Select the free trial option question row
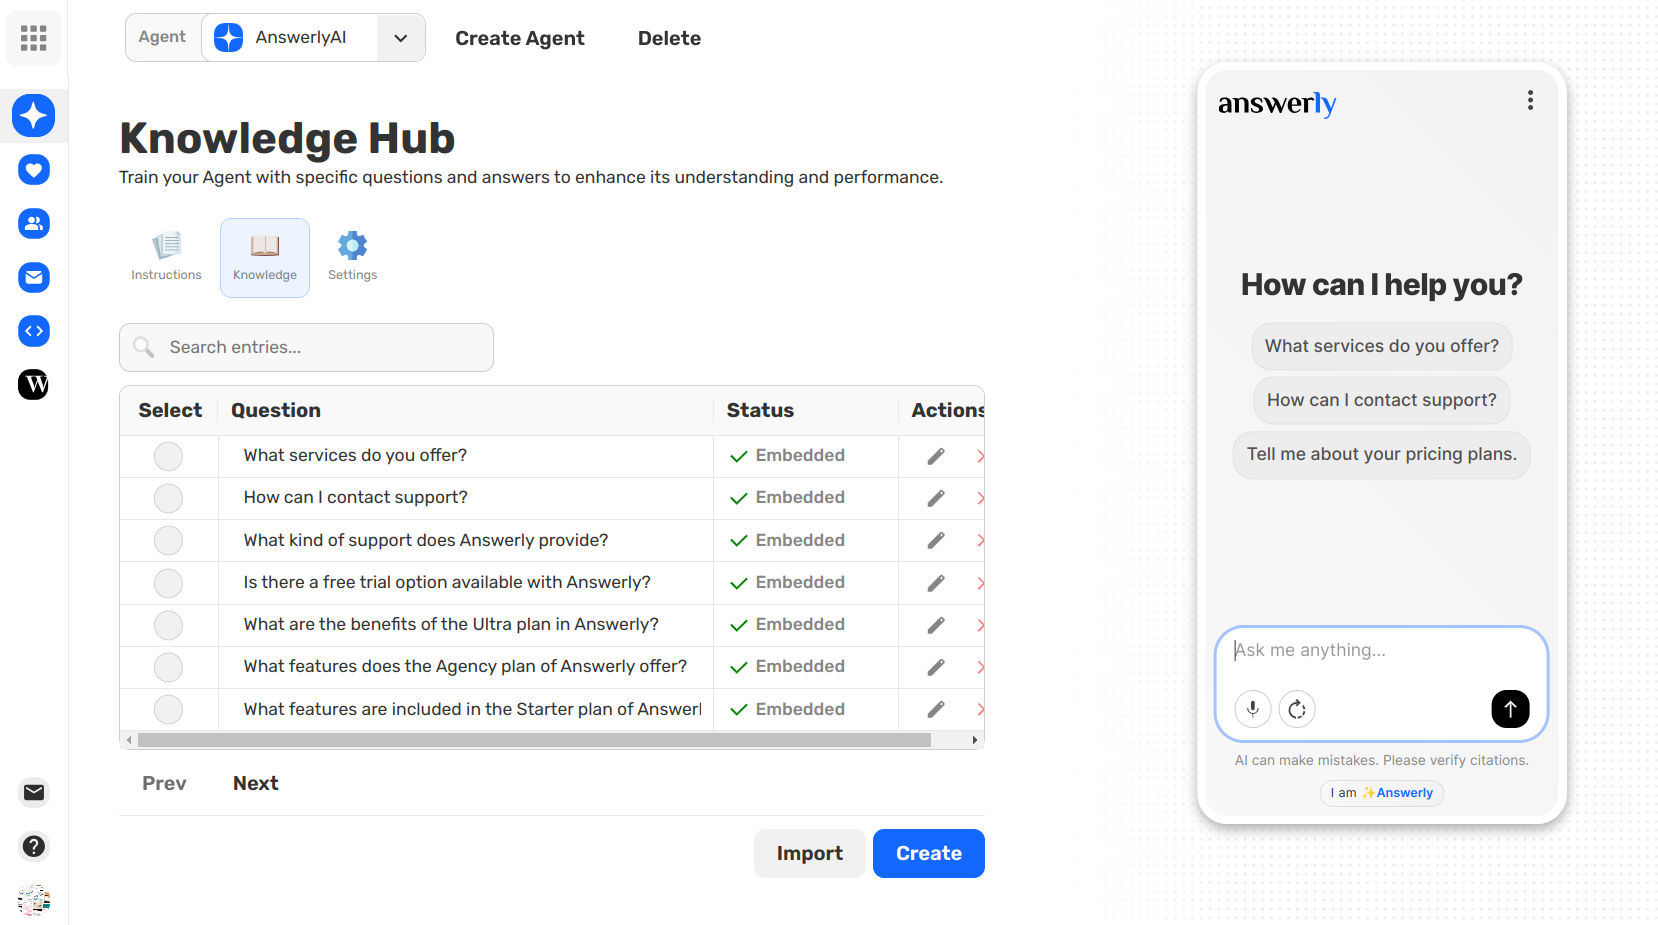 (x=168, y=583)
